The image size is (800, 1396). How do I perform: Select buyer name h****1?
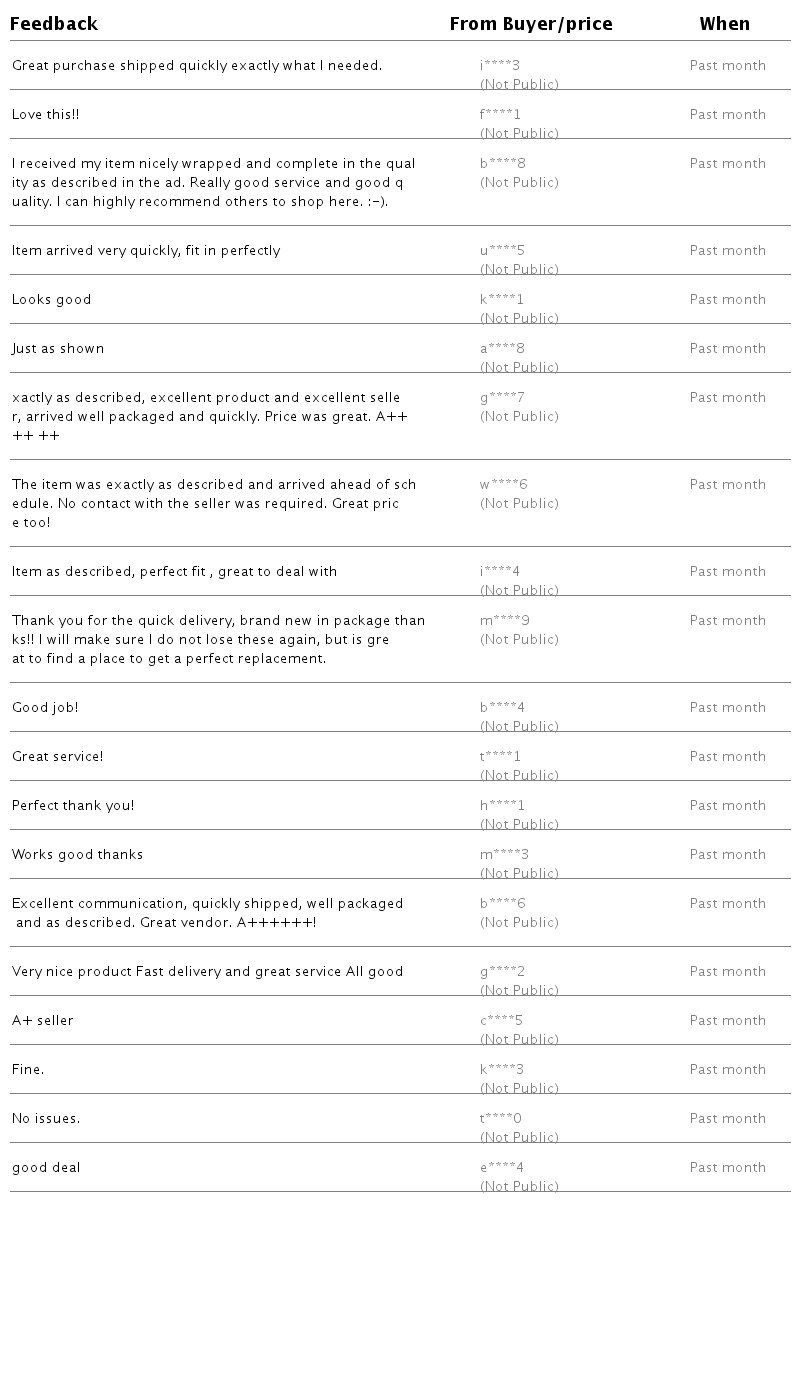502,806
